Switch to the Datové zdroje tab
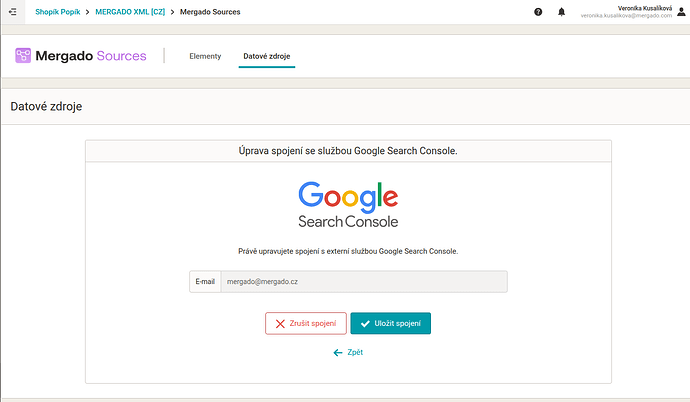 click(x=267, y=56)
